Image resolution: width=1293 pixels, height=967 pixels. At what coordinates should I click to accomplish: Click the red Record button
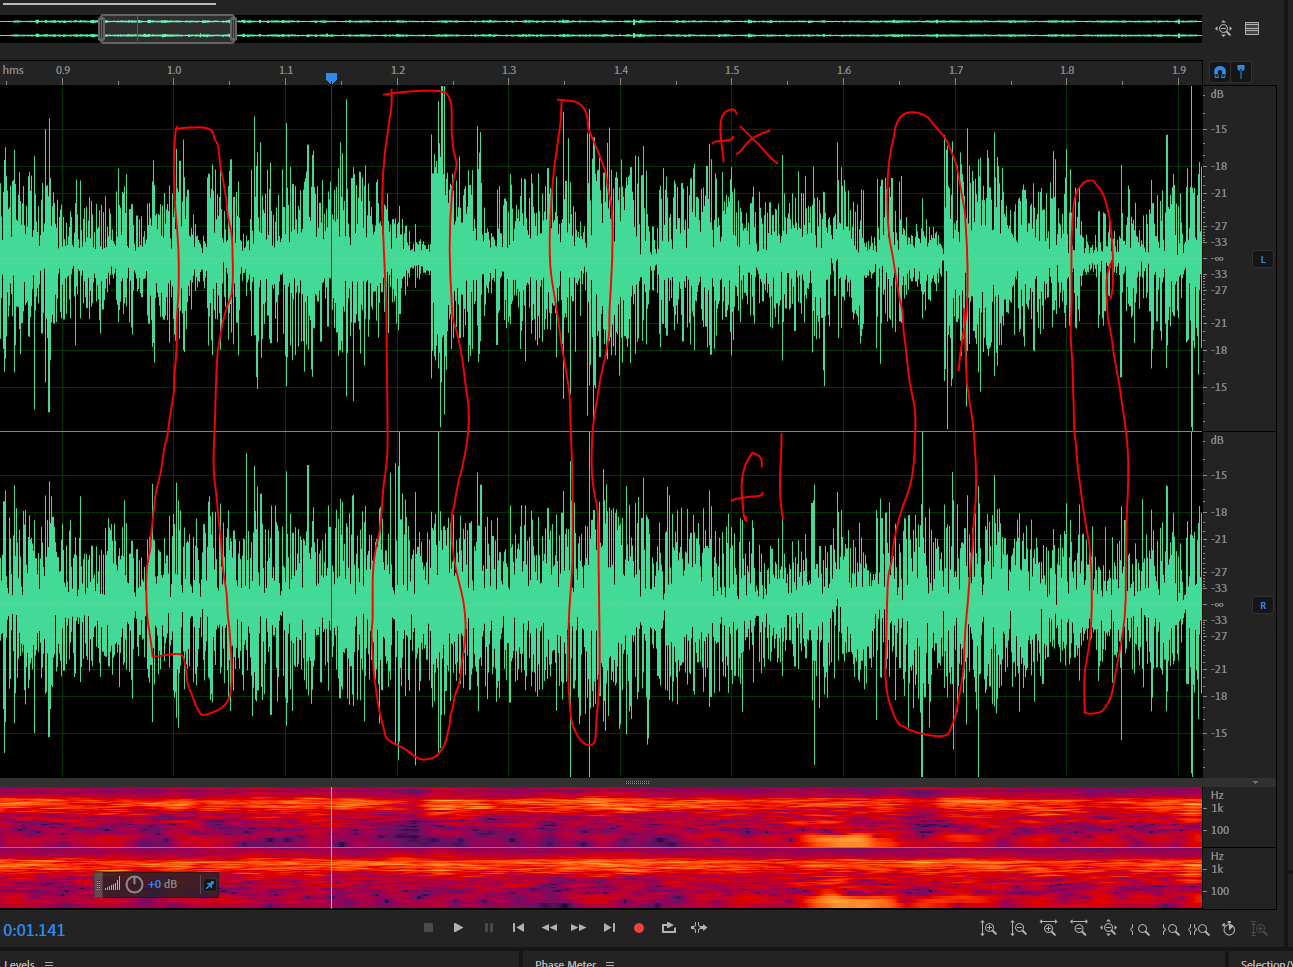click(639, 928)
